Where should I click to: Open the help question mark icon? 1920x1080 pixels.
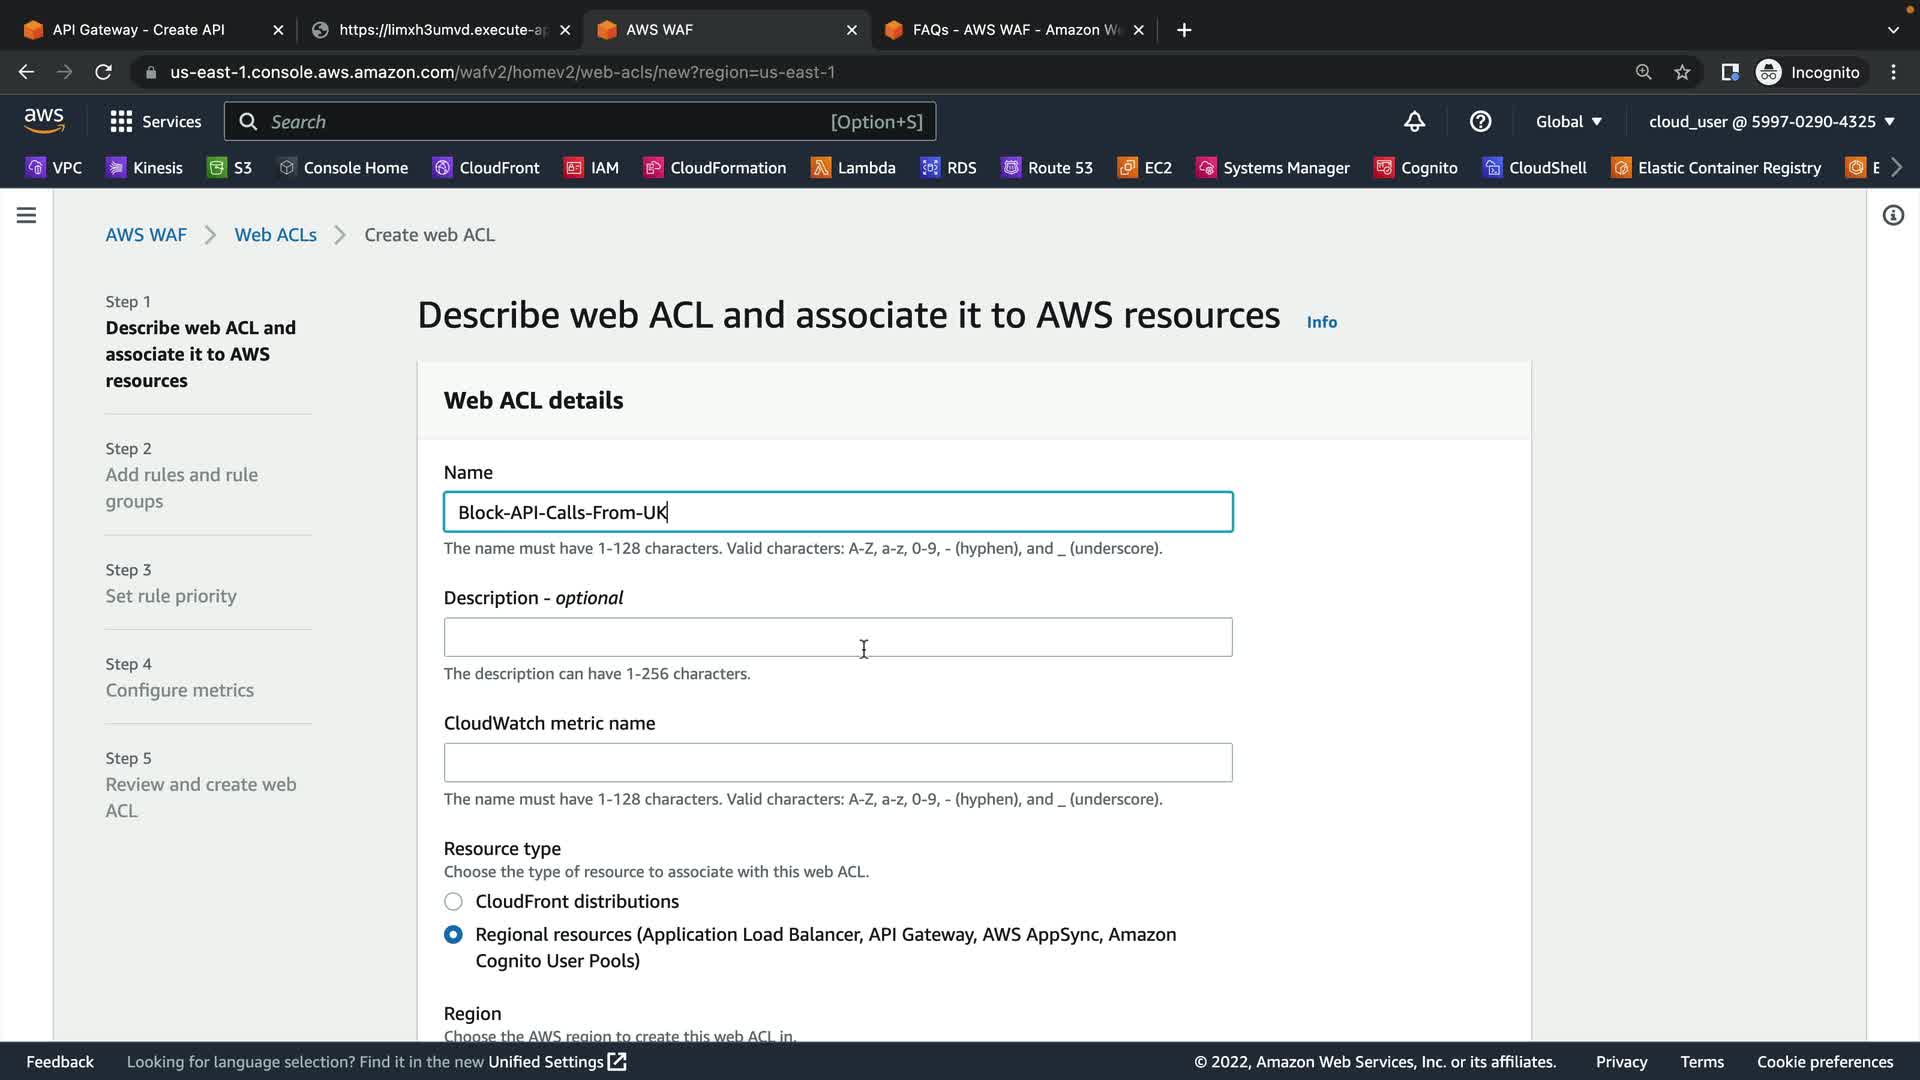[1480, 122]
